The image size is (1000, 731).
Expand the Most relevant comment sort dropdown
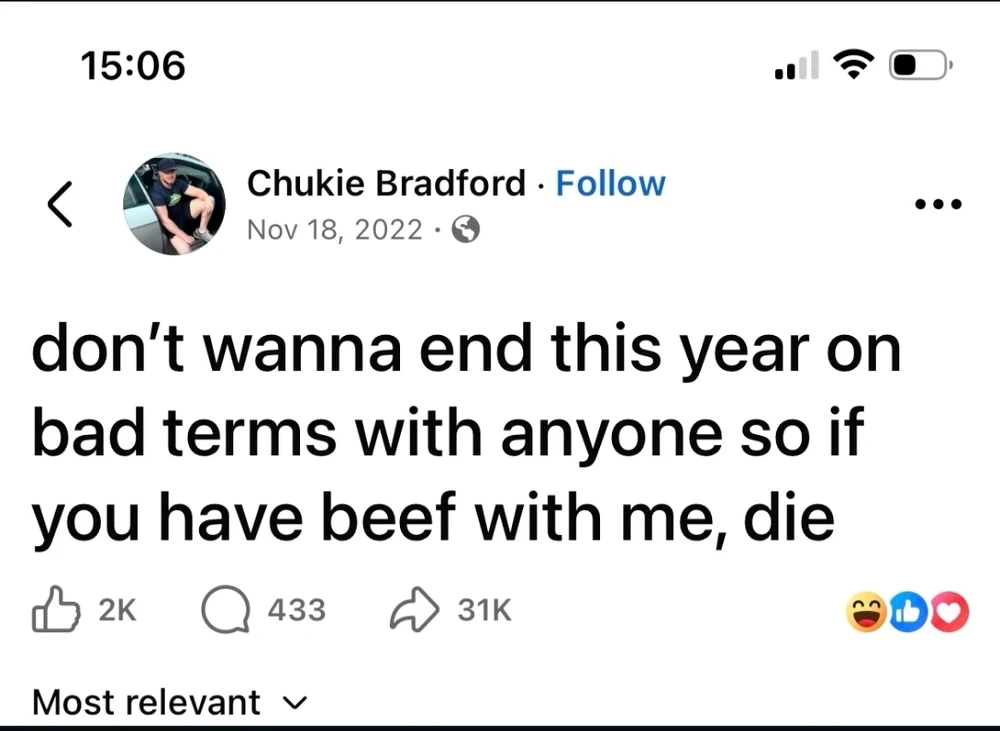click(170, 702)
